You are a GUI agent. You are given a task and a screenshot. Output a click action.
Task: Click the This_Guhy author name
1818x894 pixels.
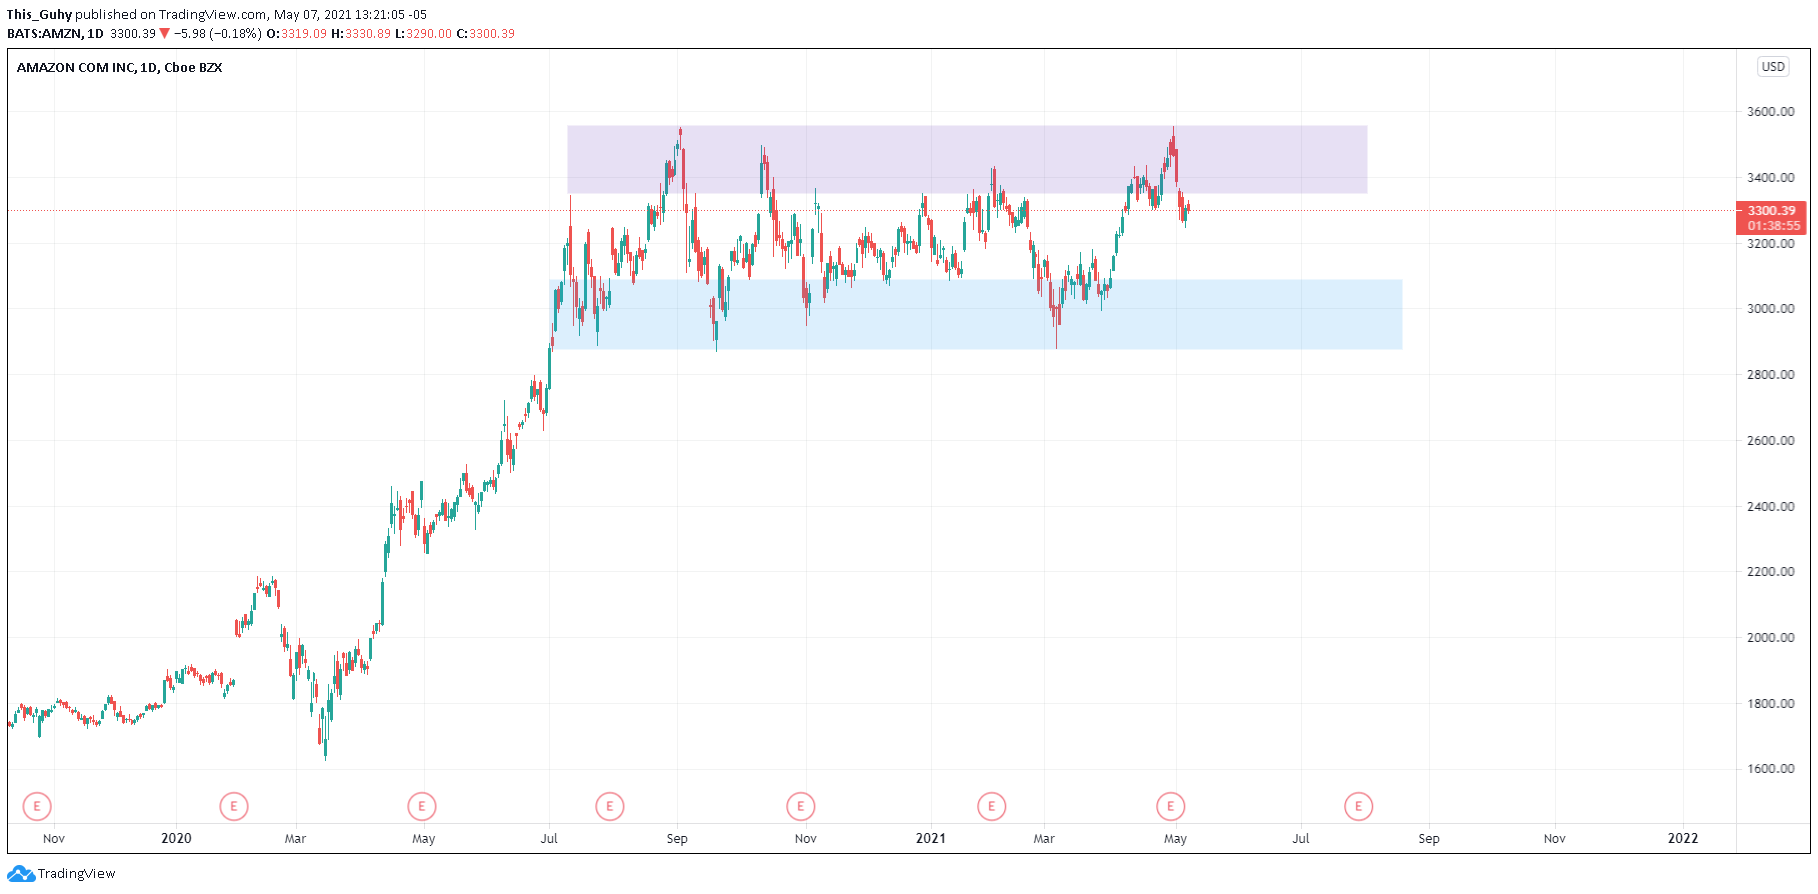40,15
